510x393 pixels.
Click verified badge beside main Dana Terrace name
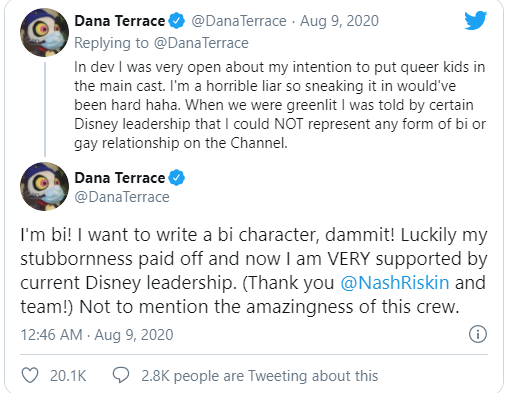click(x=176, y=178)
